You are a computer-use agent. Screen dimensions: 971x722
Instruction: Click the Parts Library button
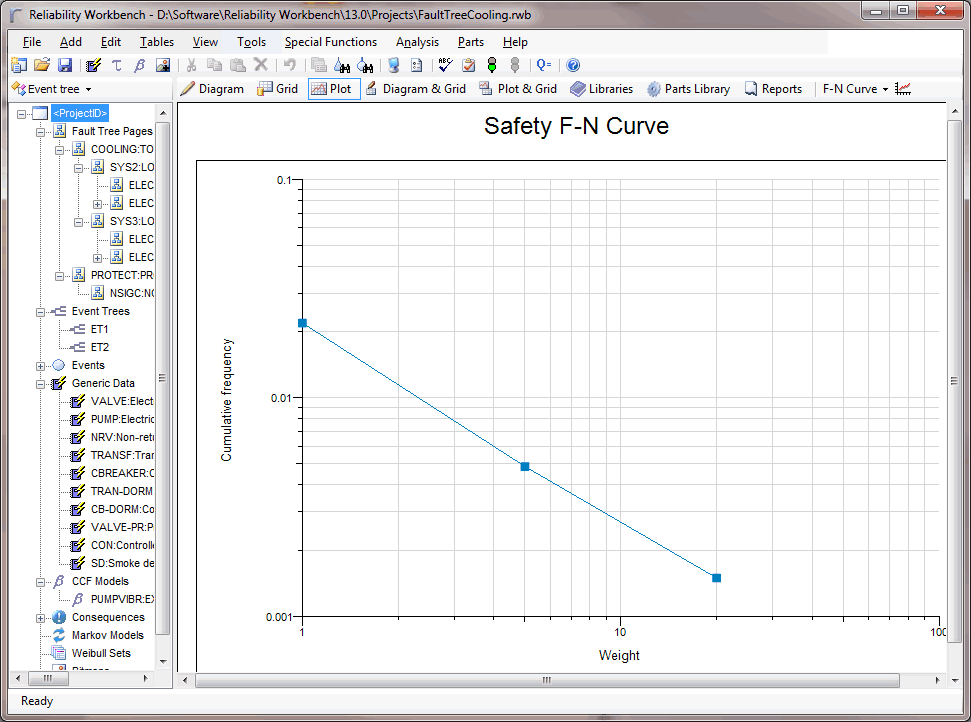point(688,88)
